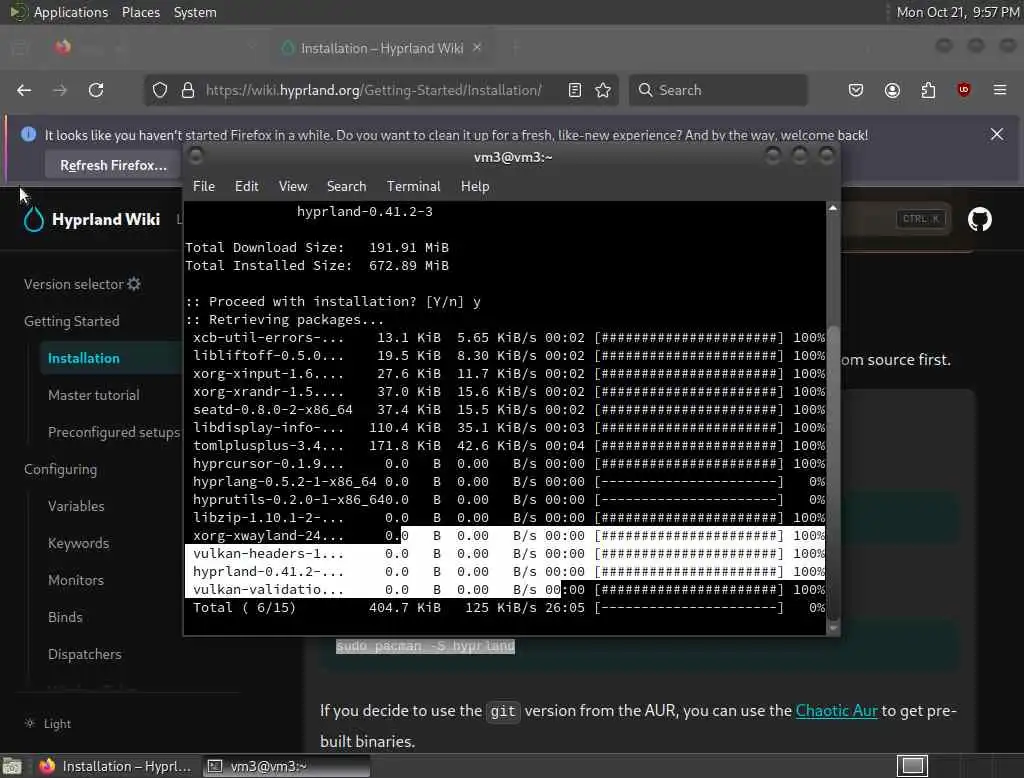Toggle reader view icon in address bar

tap(575, 90)
